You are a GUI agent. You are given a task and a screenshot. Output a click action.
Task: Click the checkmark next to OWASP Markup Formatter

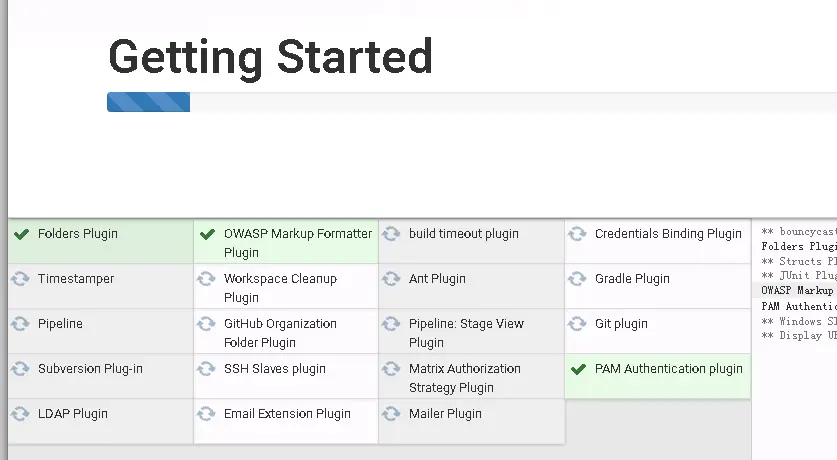pos(207,234)
